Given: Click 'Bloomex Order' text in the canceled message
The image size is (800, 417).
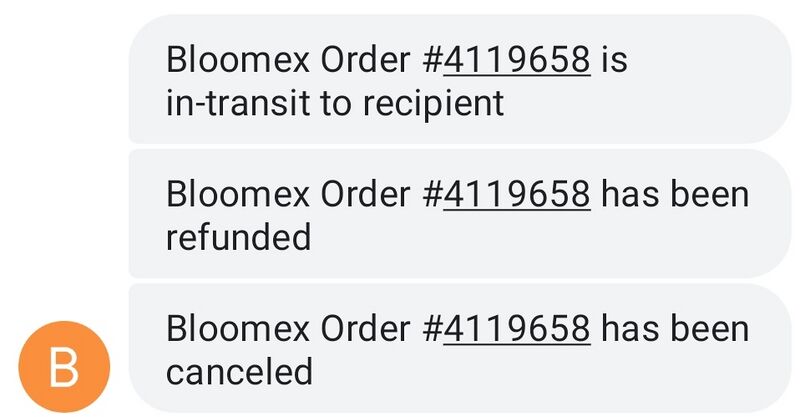Looking at the screenshot, I should tap(288, 328).
